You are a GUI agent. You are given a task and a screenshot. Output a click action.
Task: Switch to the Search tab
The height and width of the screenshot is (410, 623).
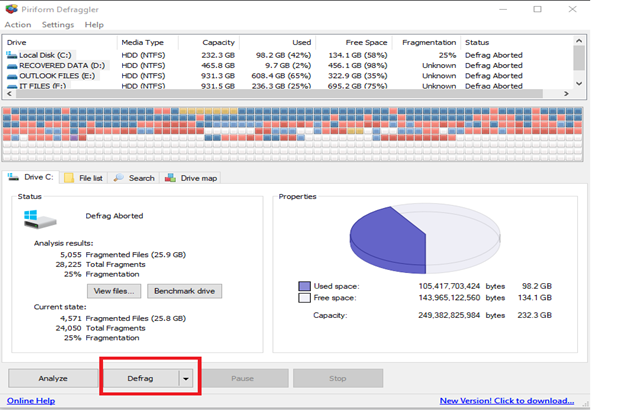point(134,178)
